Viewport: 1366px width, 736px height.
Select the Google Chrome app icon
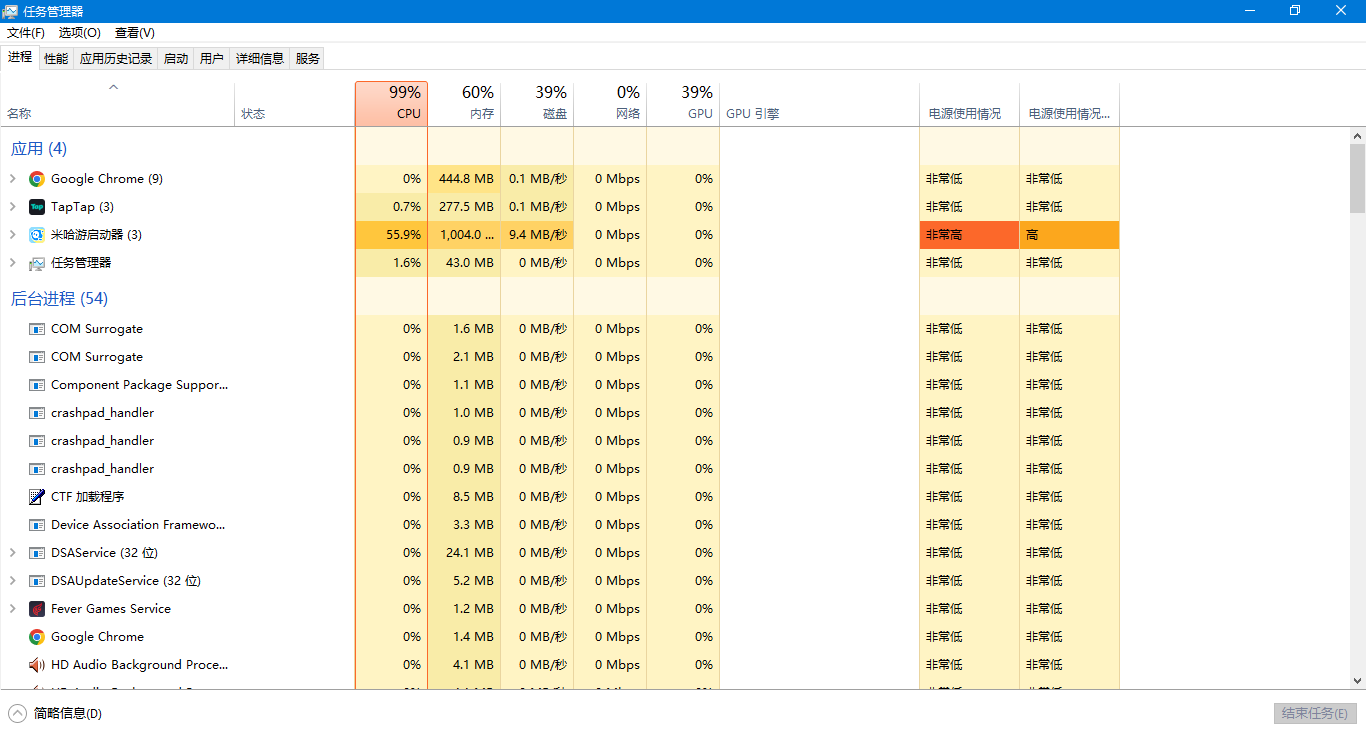coord(37,179)
